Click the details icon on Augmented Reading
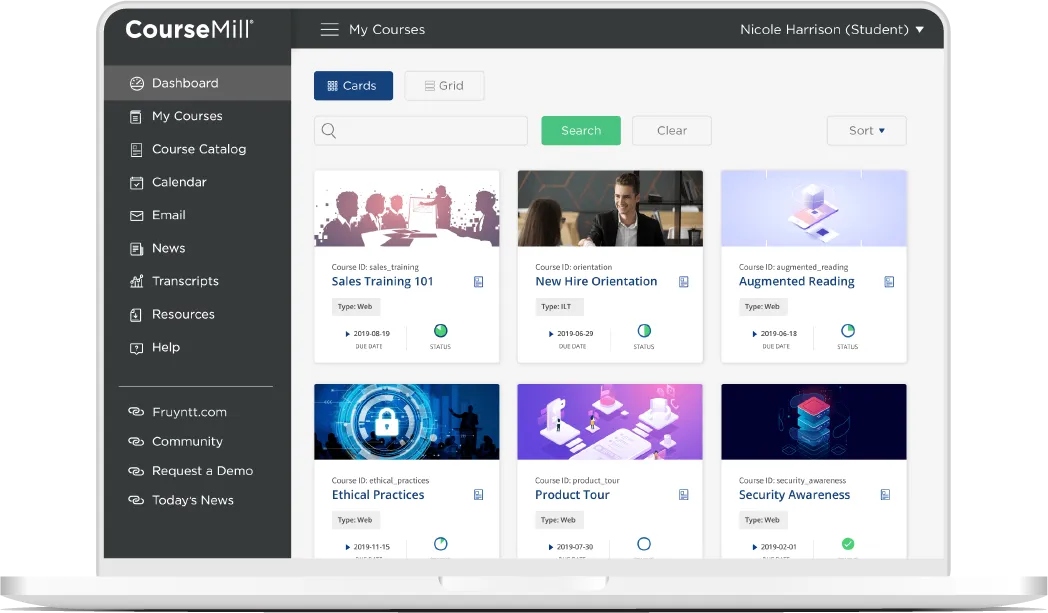The width and height of the screenshot is (1048, 613). (x=889, y=282)
